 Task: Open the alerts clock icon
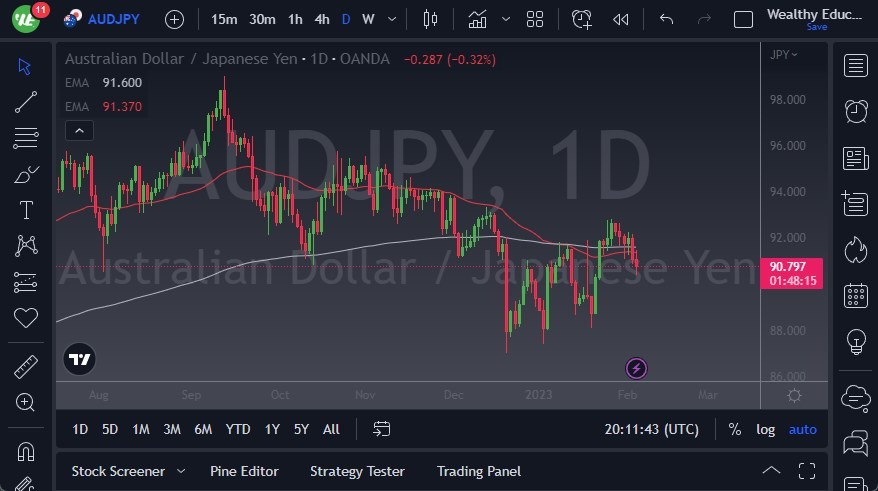[x=855, y=112]
